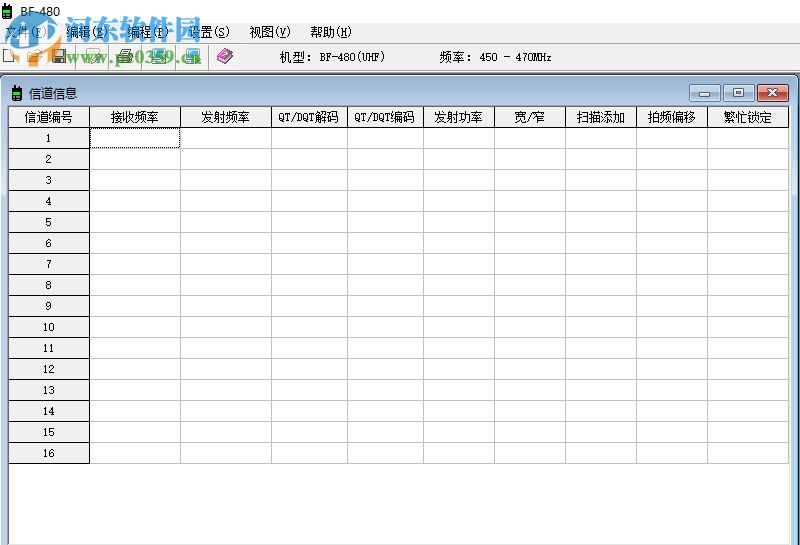Select channel row header 16

[49, 453]
